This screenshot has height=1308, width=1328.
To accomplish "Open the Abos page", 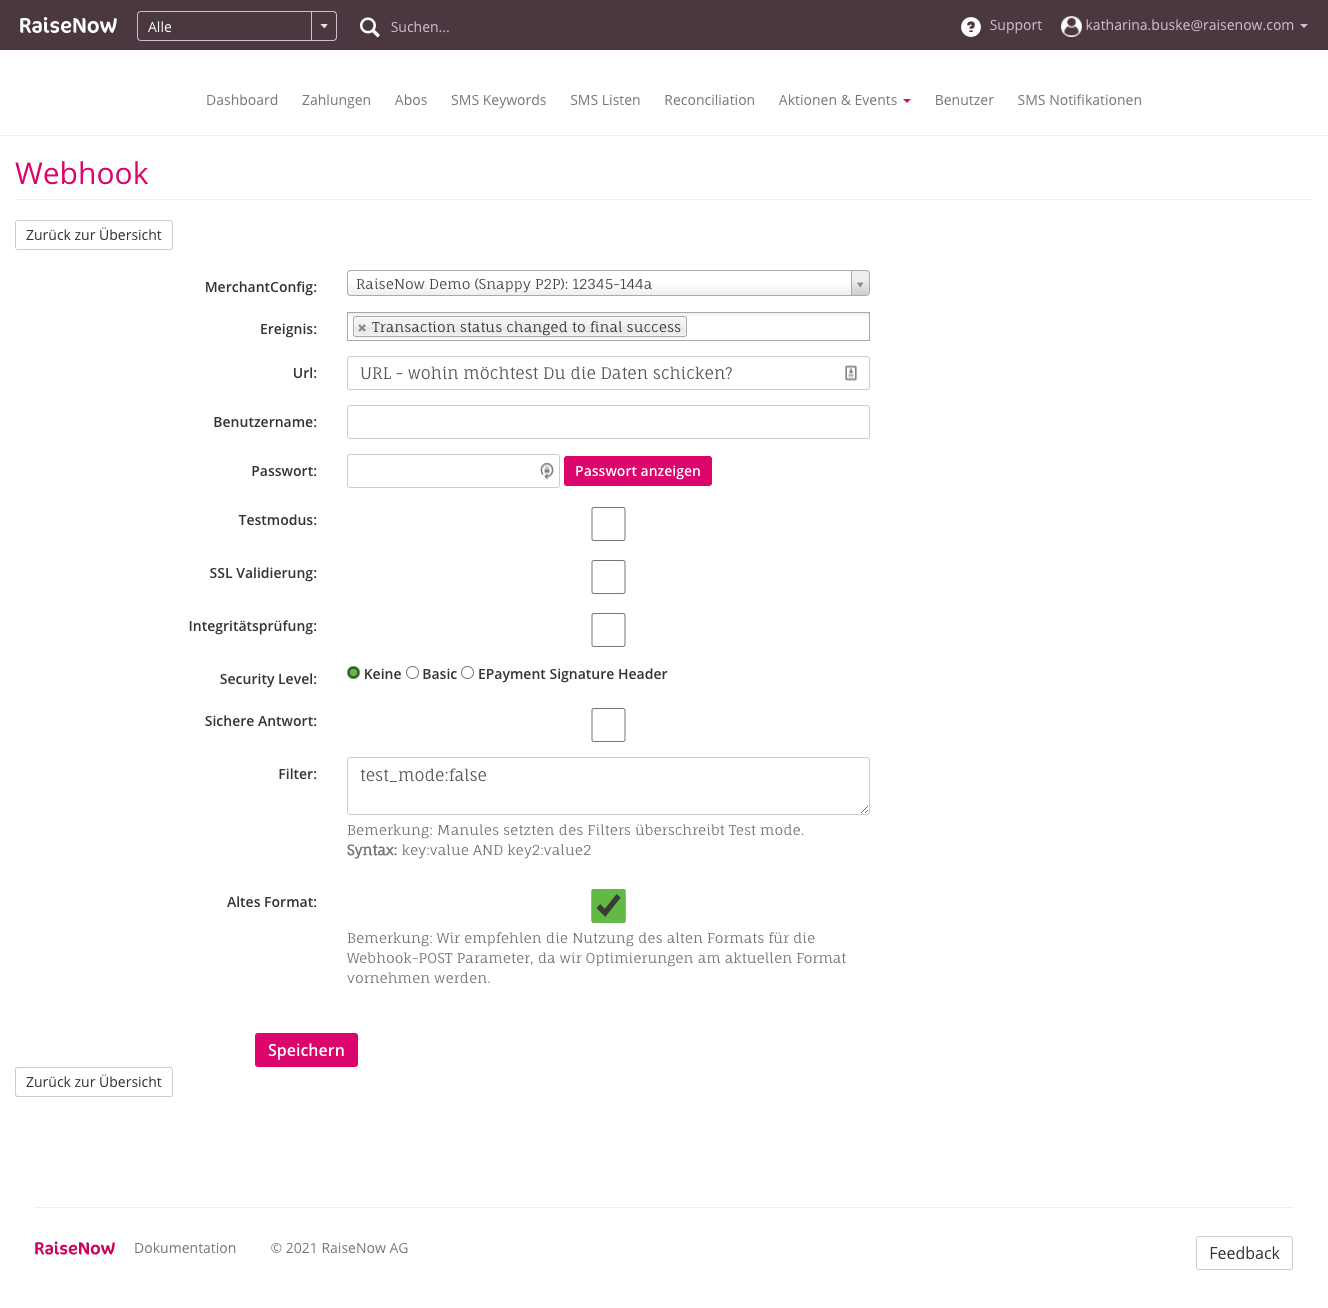I will (411, 100).
